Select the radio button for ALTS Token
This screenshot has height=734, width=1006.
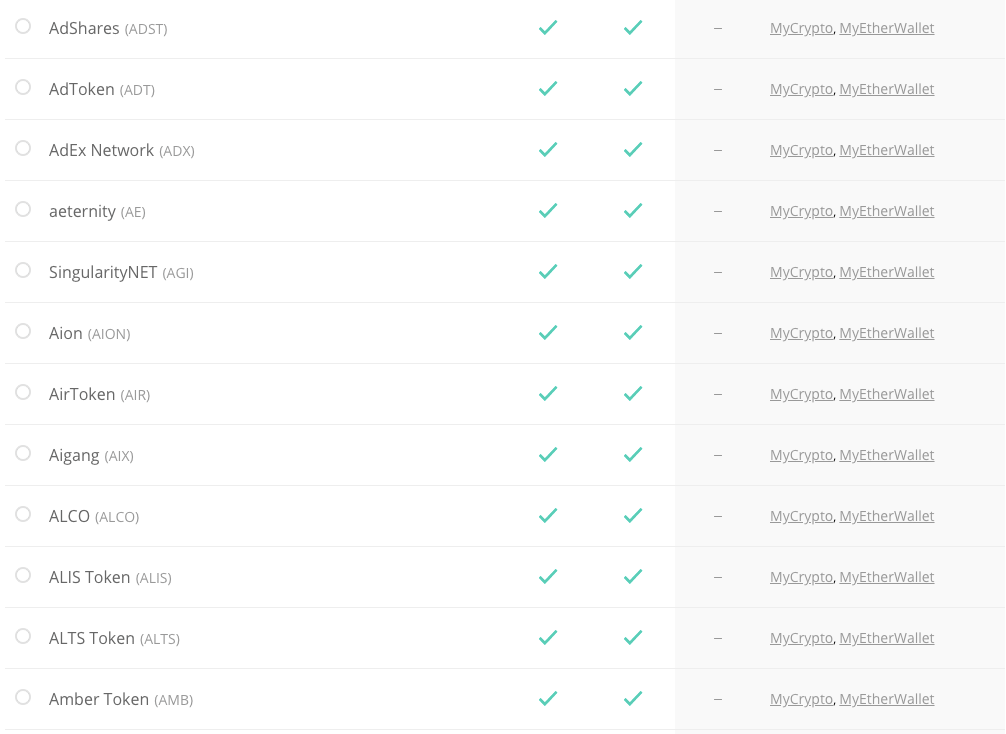(23, 638)
